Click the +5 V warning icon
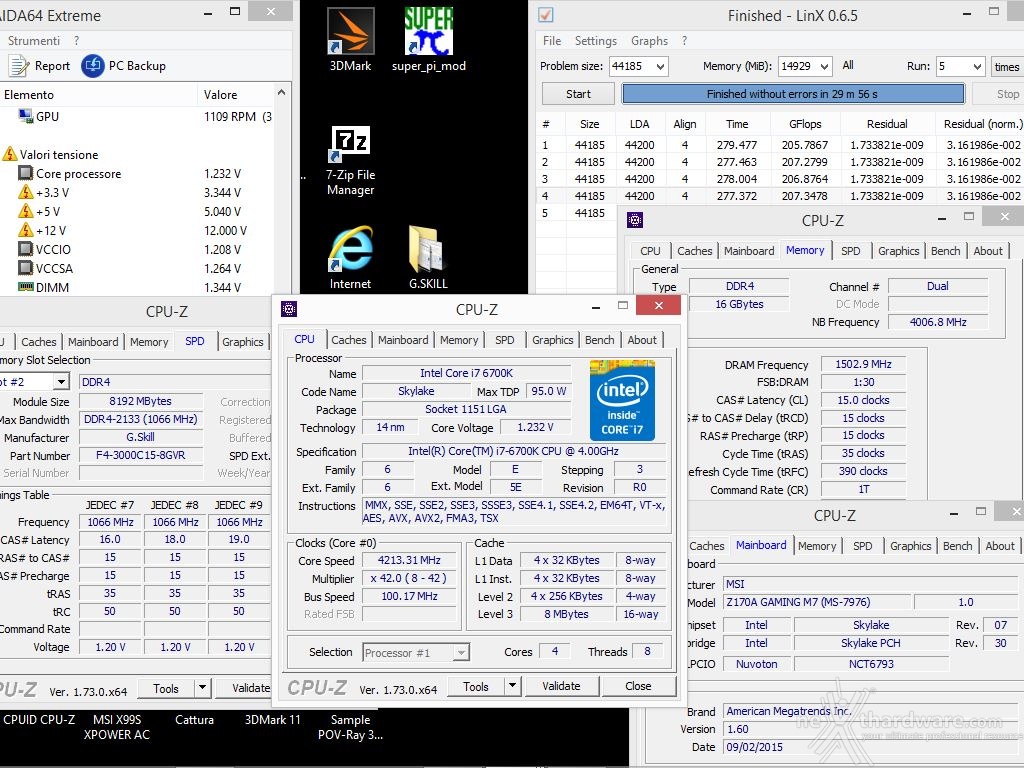1024x768 pixels. 25,211
